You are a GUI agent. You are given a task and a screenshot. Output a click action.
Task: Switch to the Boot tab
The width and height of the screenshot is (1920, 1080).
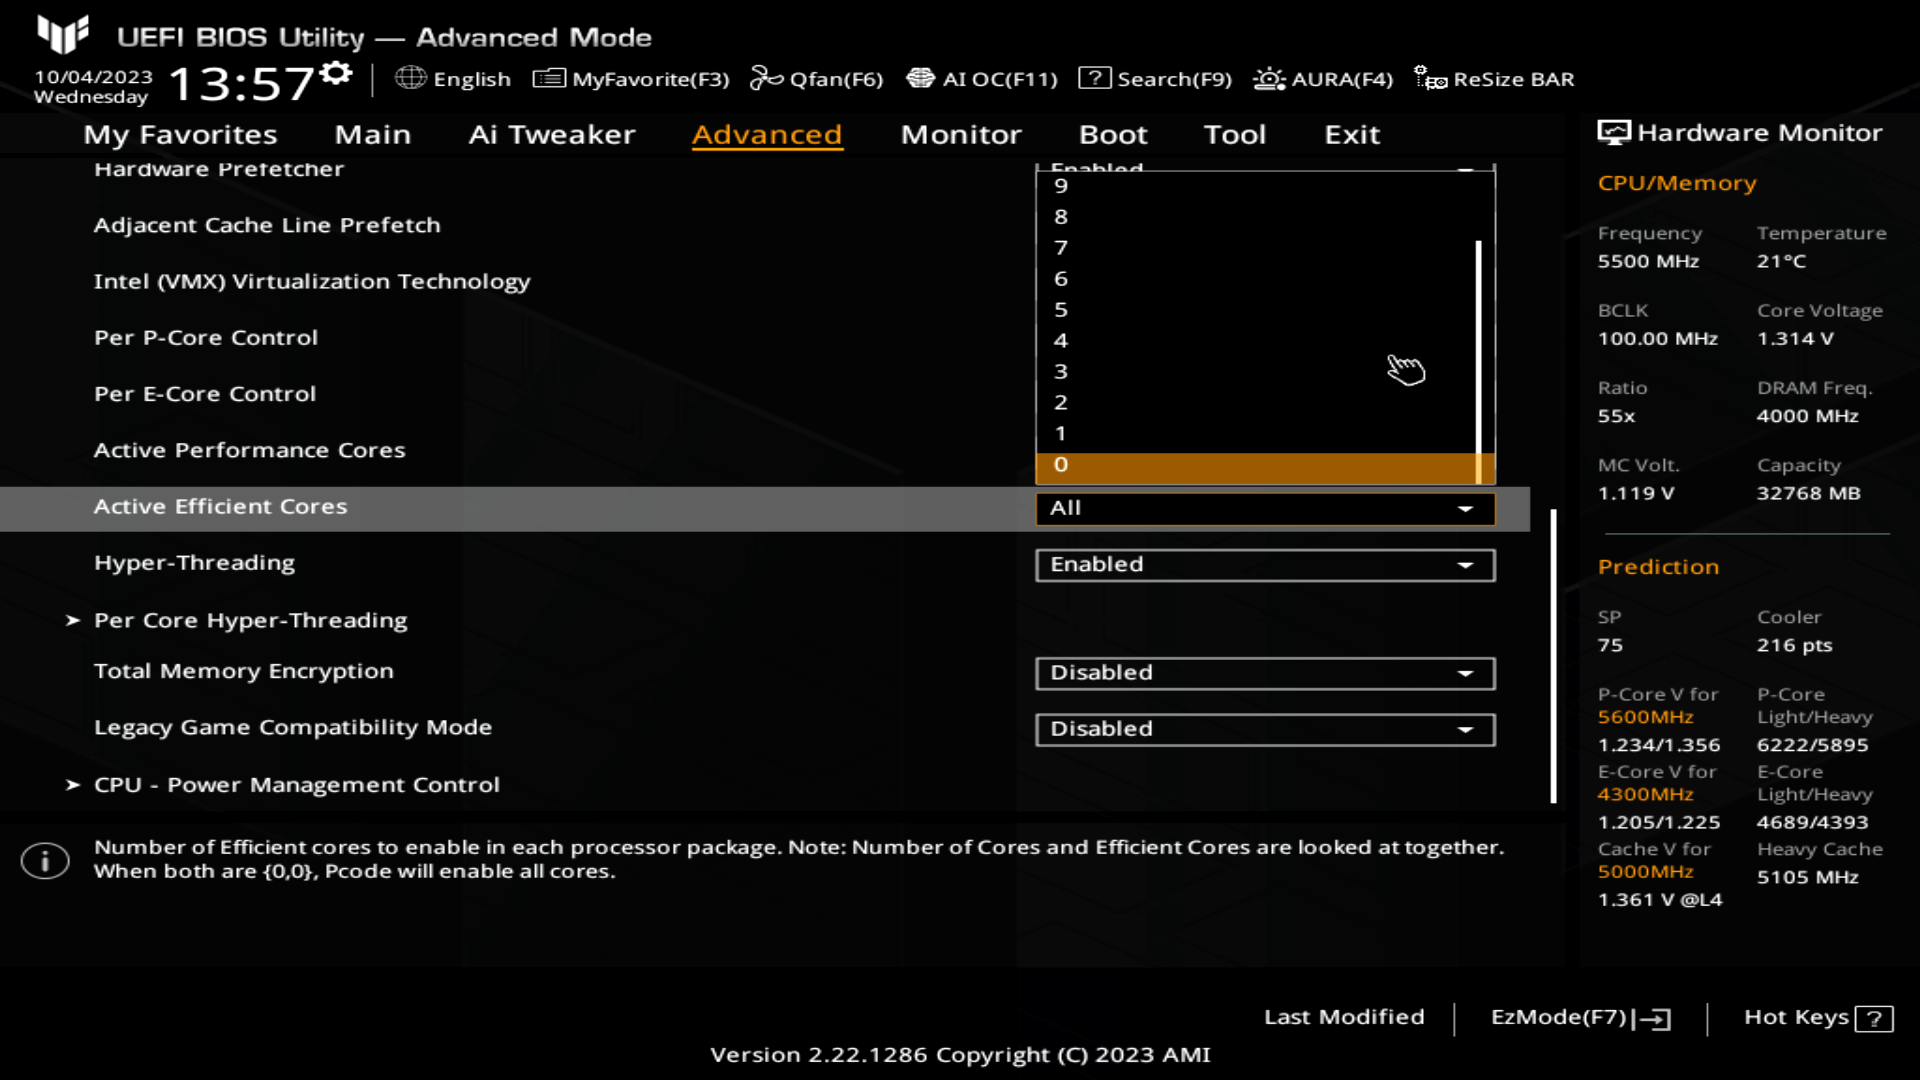coord(1113,134)
